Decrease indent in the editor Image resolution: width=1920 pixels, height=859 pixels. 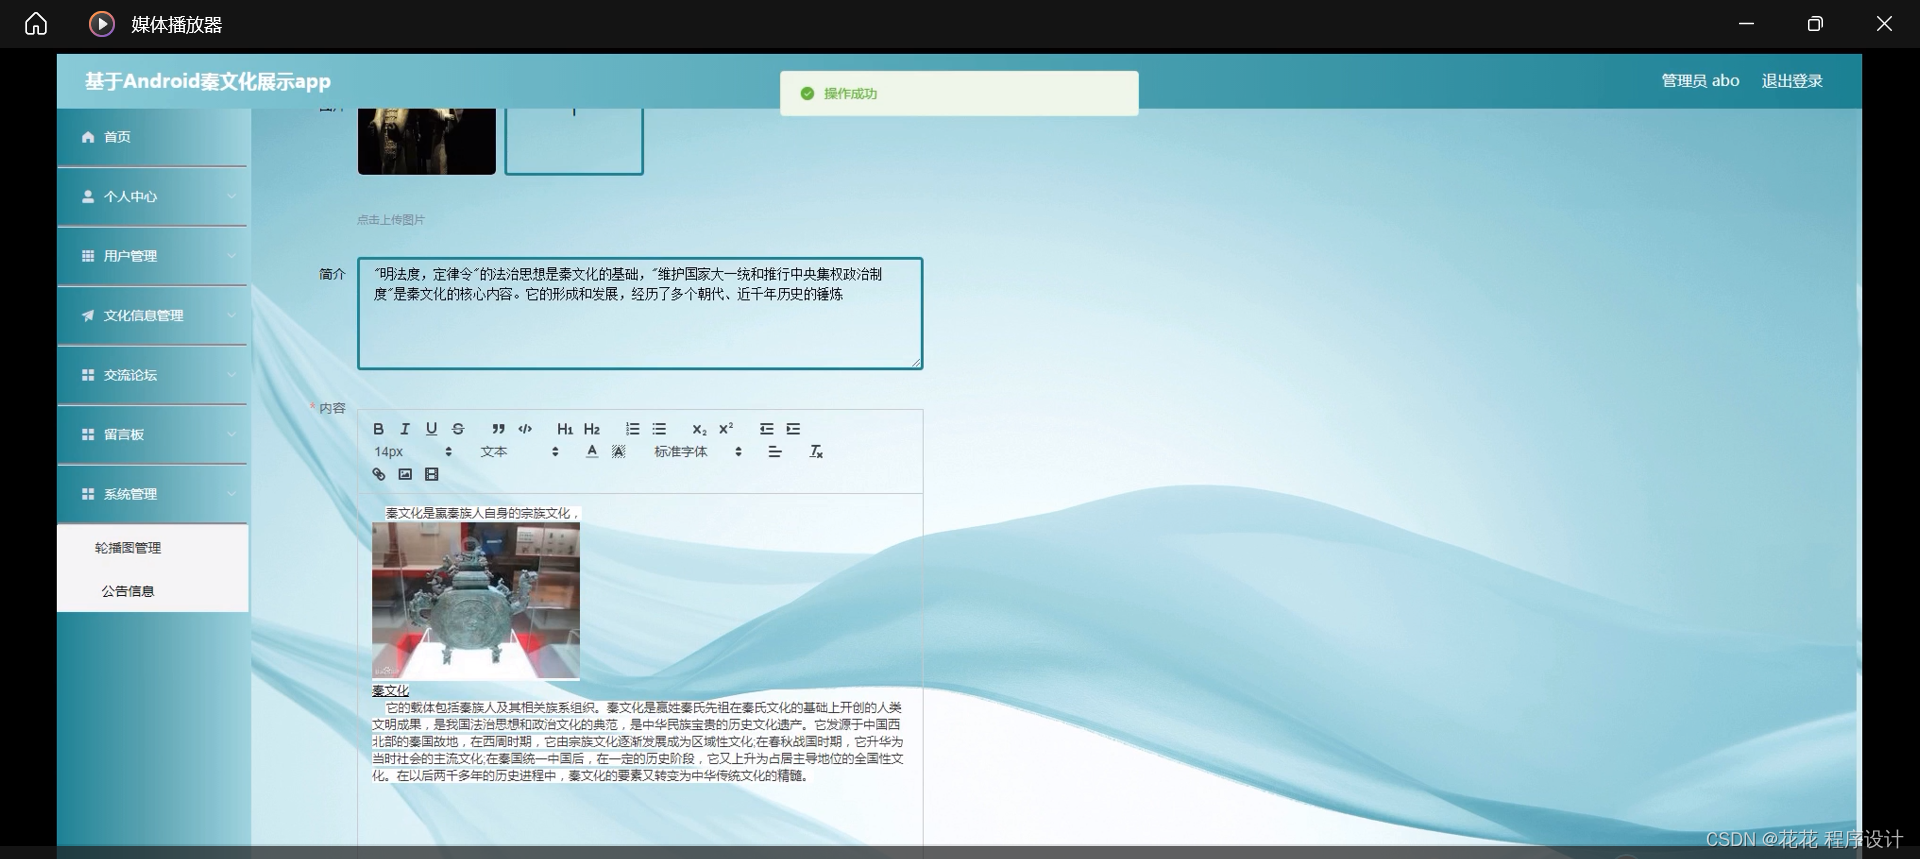coord(766,429)
